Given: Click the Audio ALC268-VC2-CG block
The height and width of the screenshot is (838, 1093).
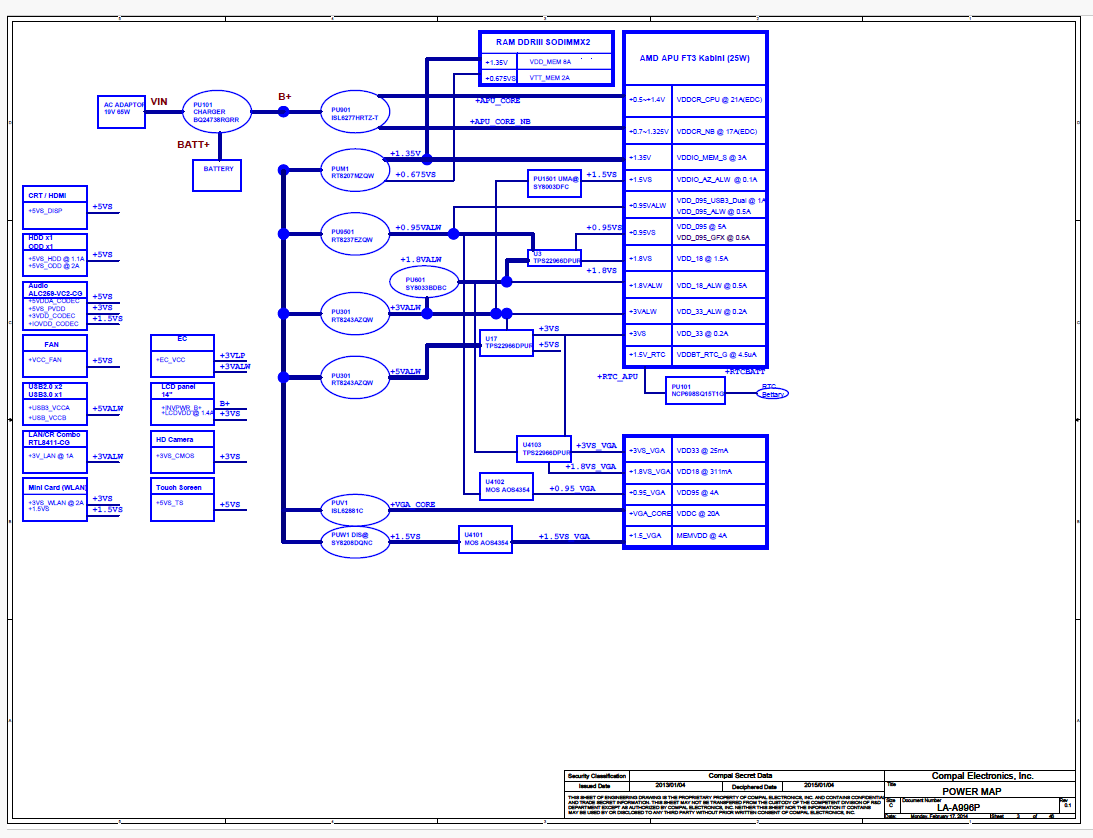Looking at the screenshot, I should pyautogui.click(x=54, y=306).
